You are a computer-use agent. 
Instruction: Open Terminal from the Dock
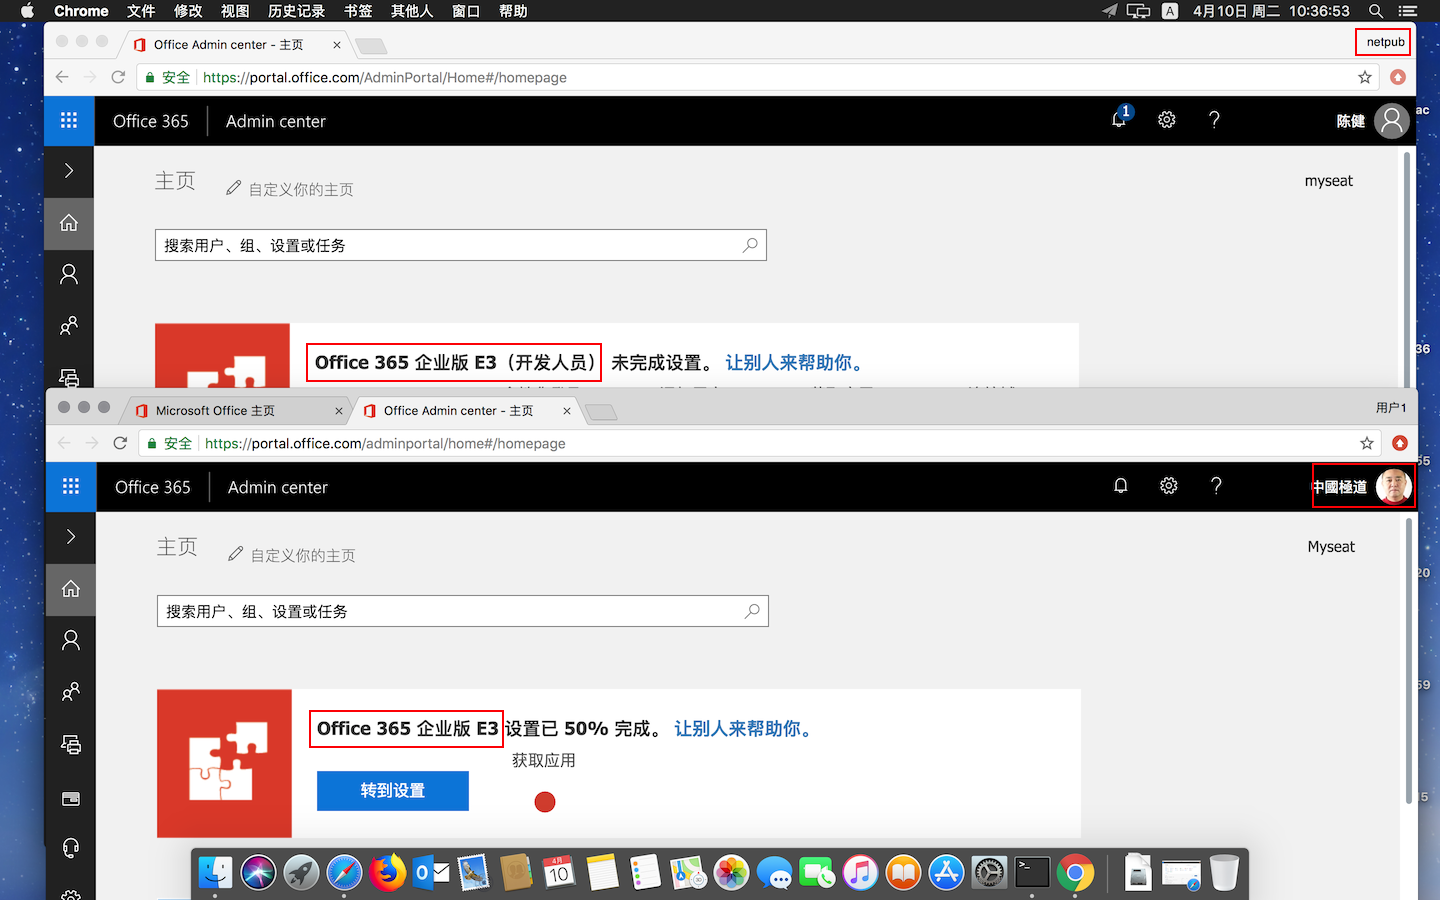[x=1032, y=872]
